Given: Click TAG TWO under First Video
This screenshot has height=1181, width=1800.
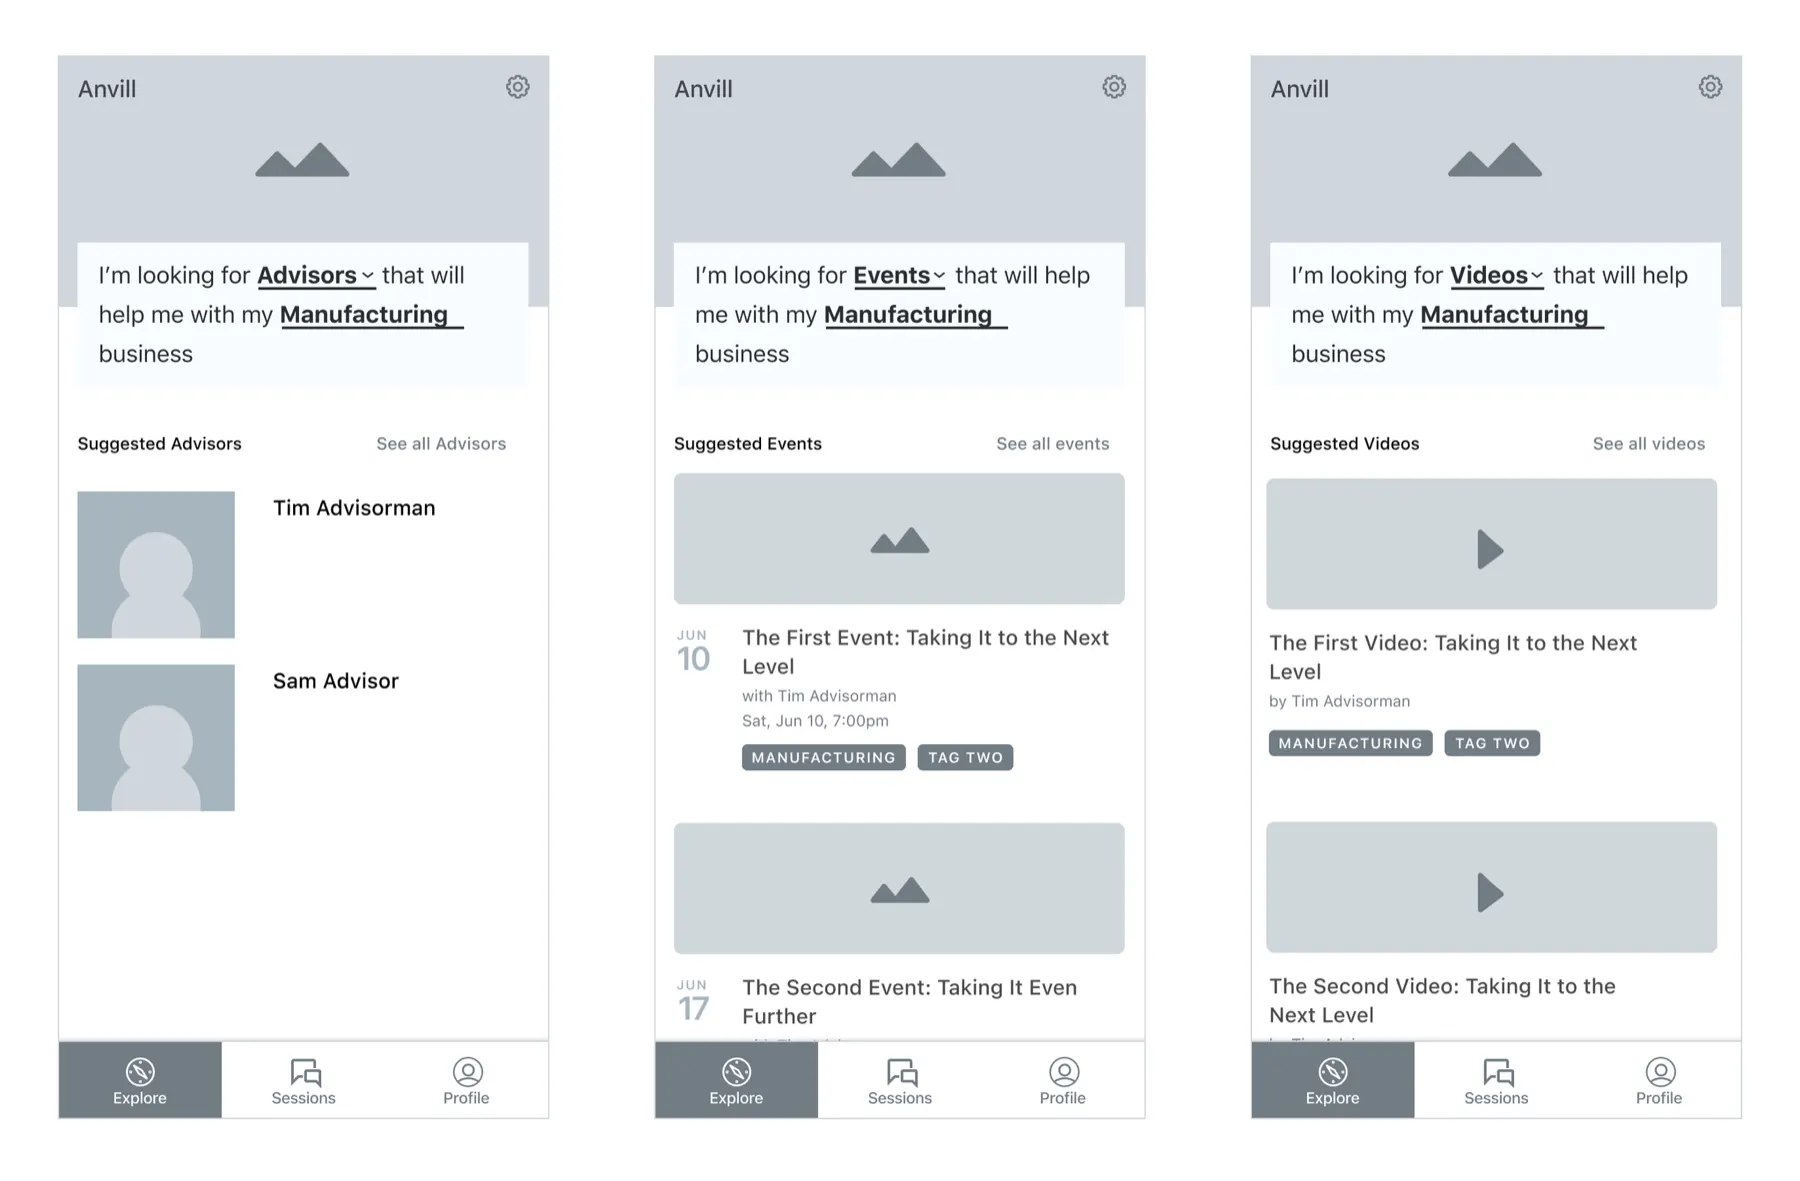Looking at the screenshot, I should point(1492,743).
